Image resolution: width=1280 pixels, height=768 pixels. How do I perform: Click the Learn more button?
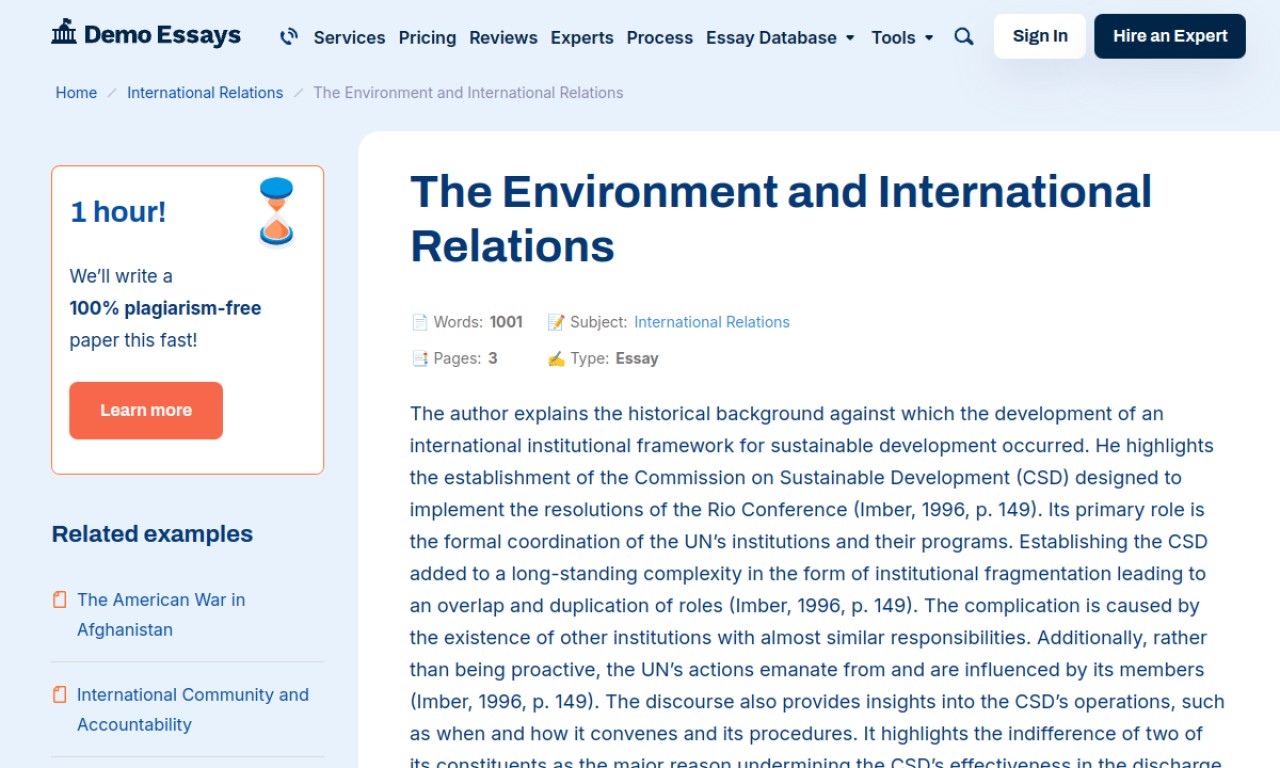point(146,410)
